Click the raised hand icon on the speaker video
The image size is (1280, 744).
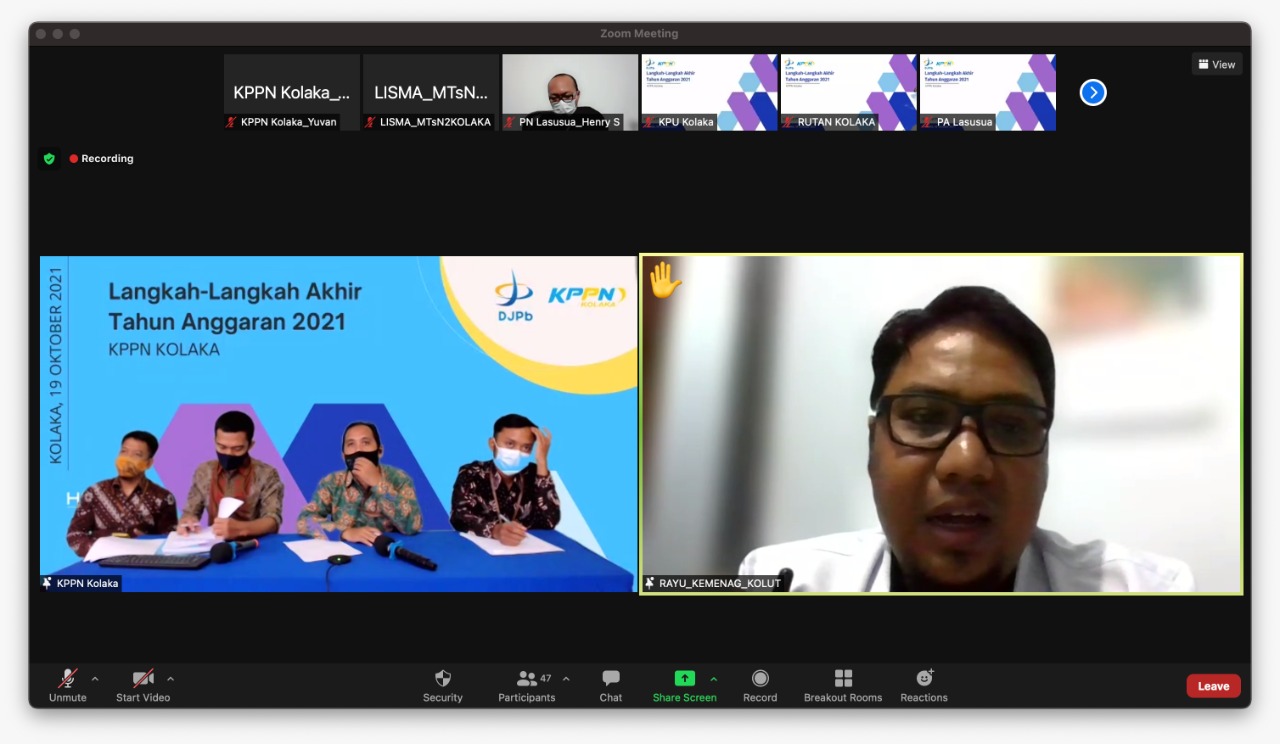(664, 279)
